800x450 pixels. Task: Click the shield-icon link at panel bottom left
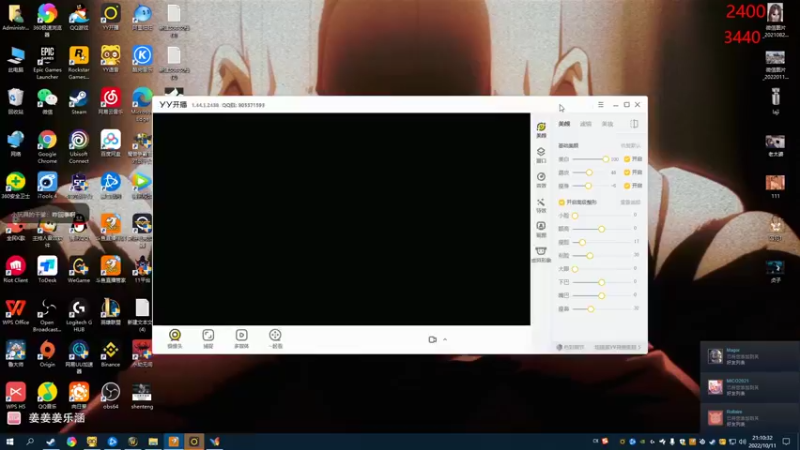coord(570,347)
